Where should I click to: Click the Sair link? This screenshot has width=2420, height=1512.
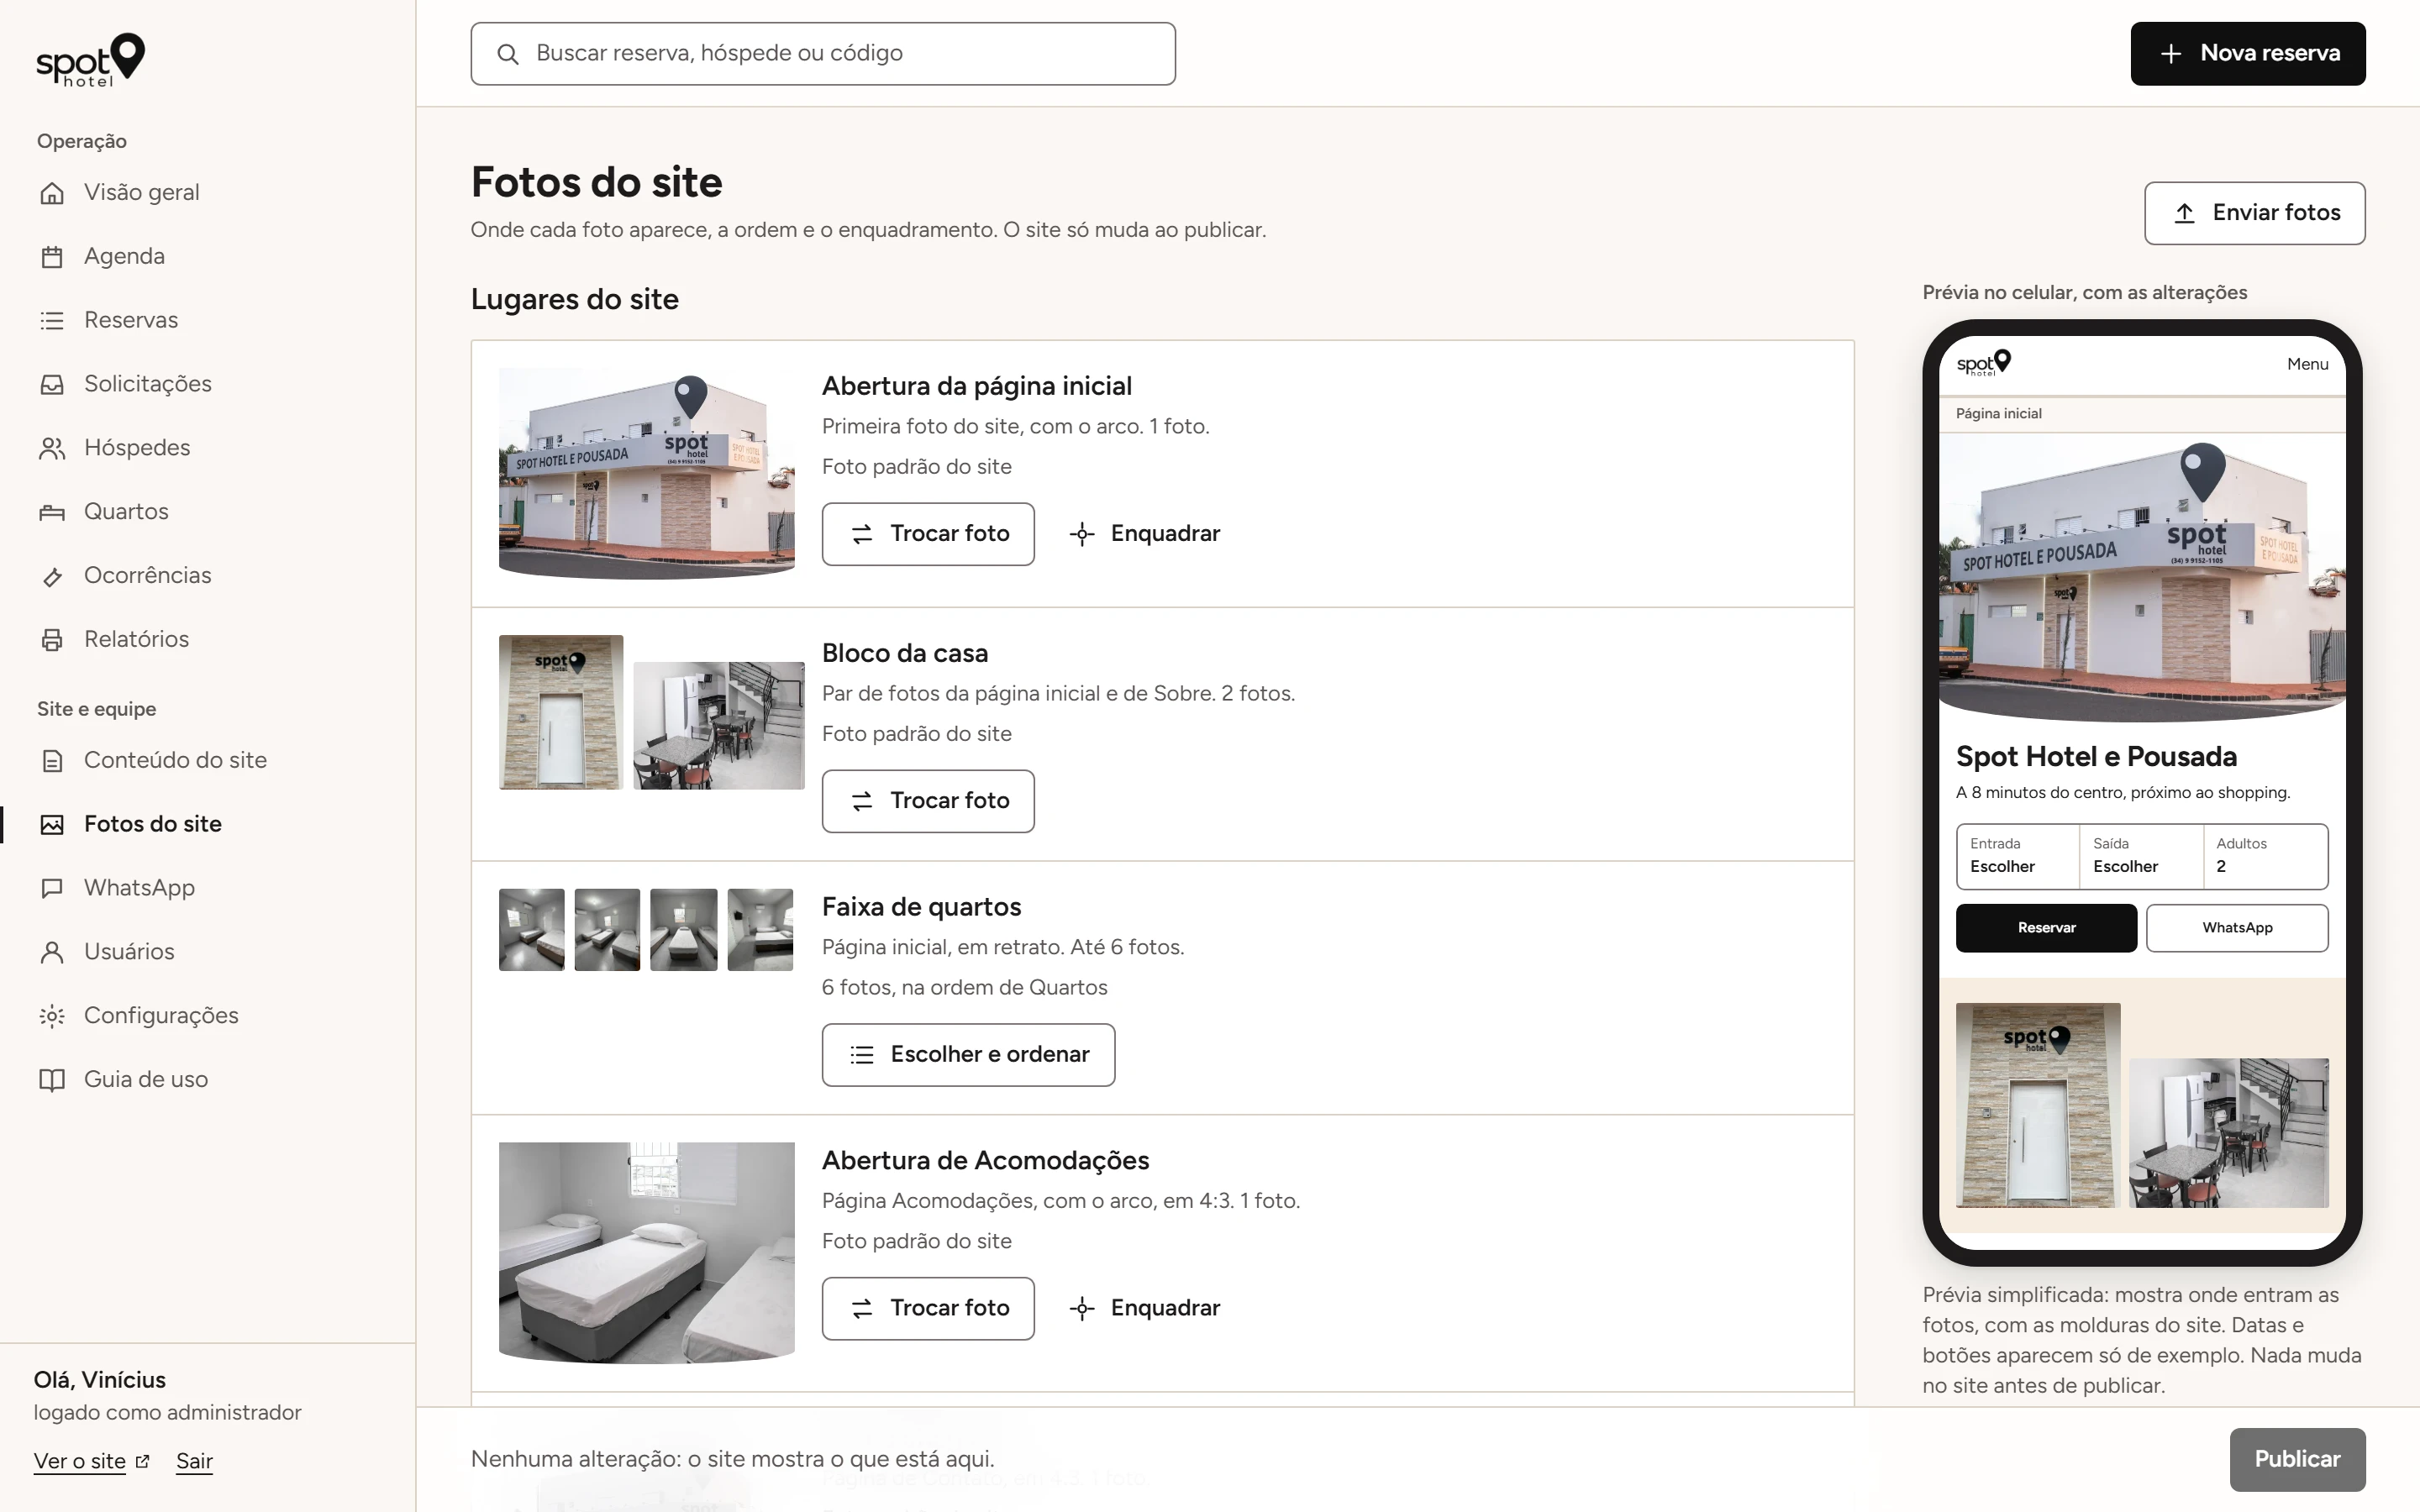[x=194, y=1462]
